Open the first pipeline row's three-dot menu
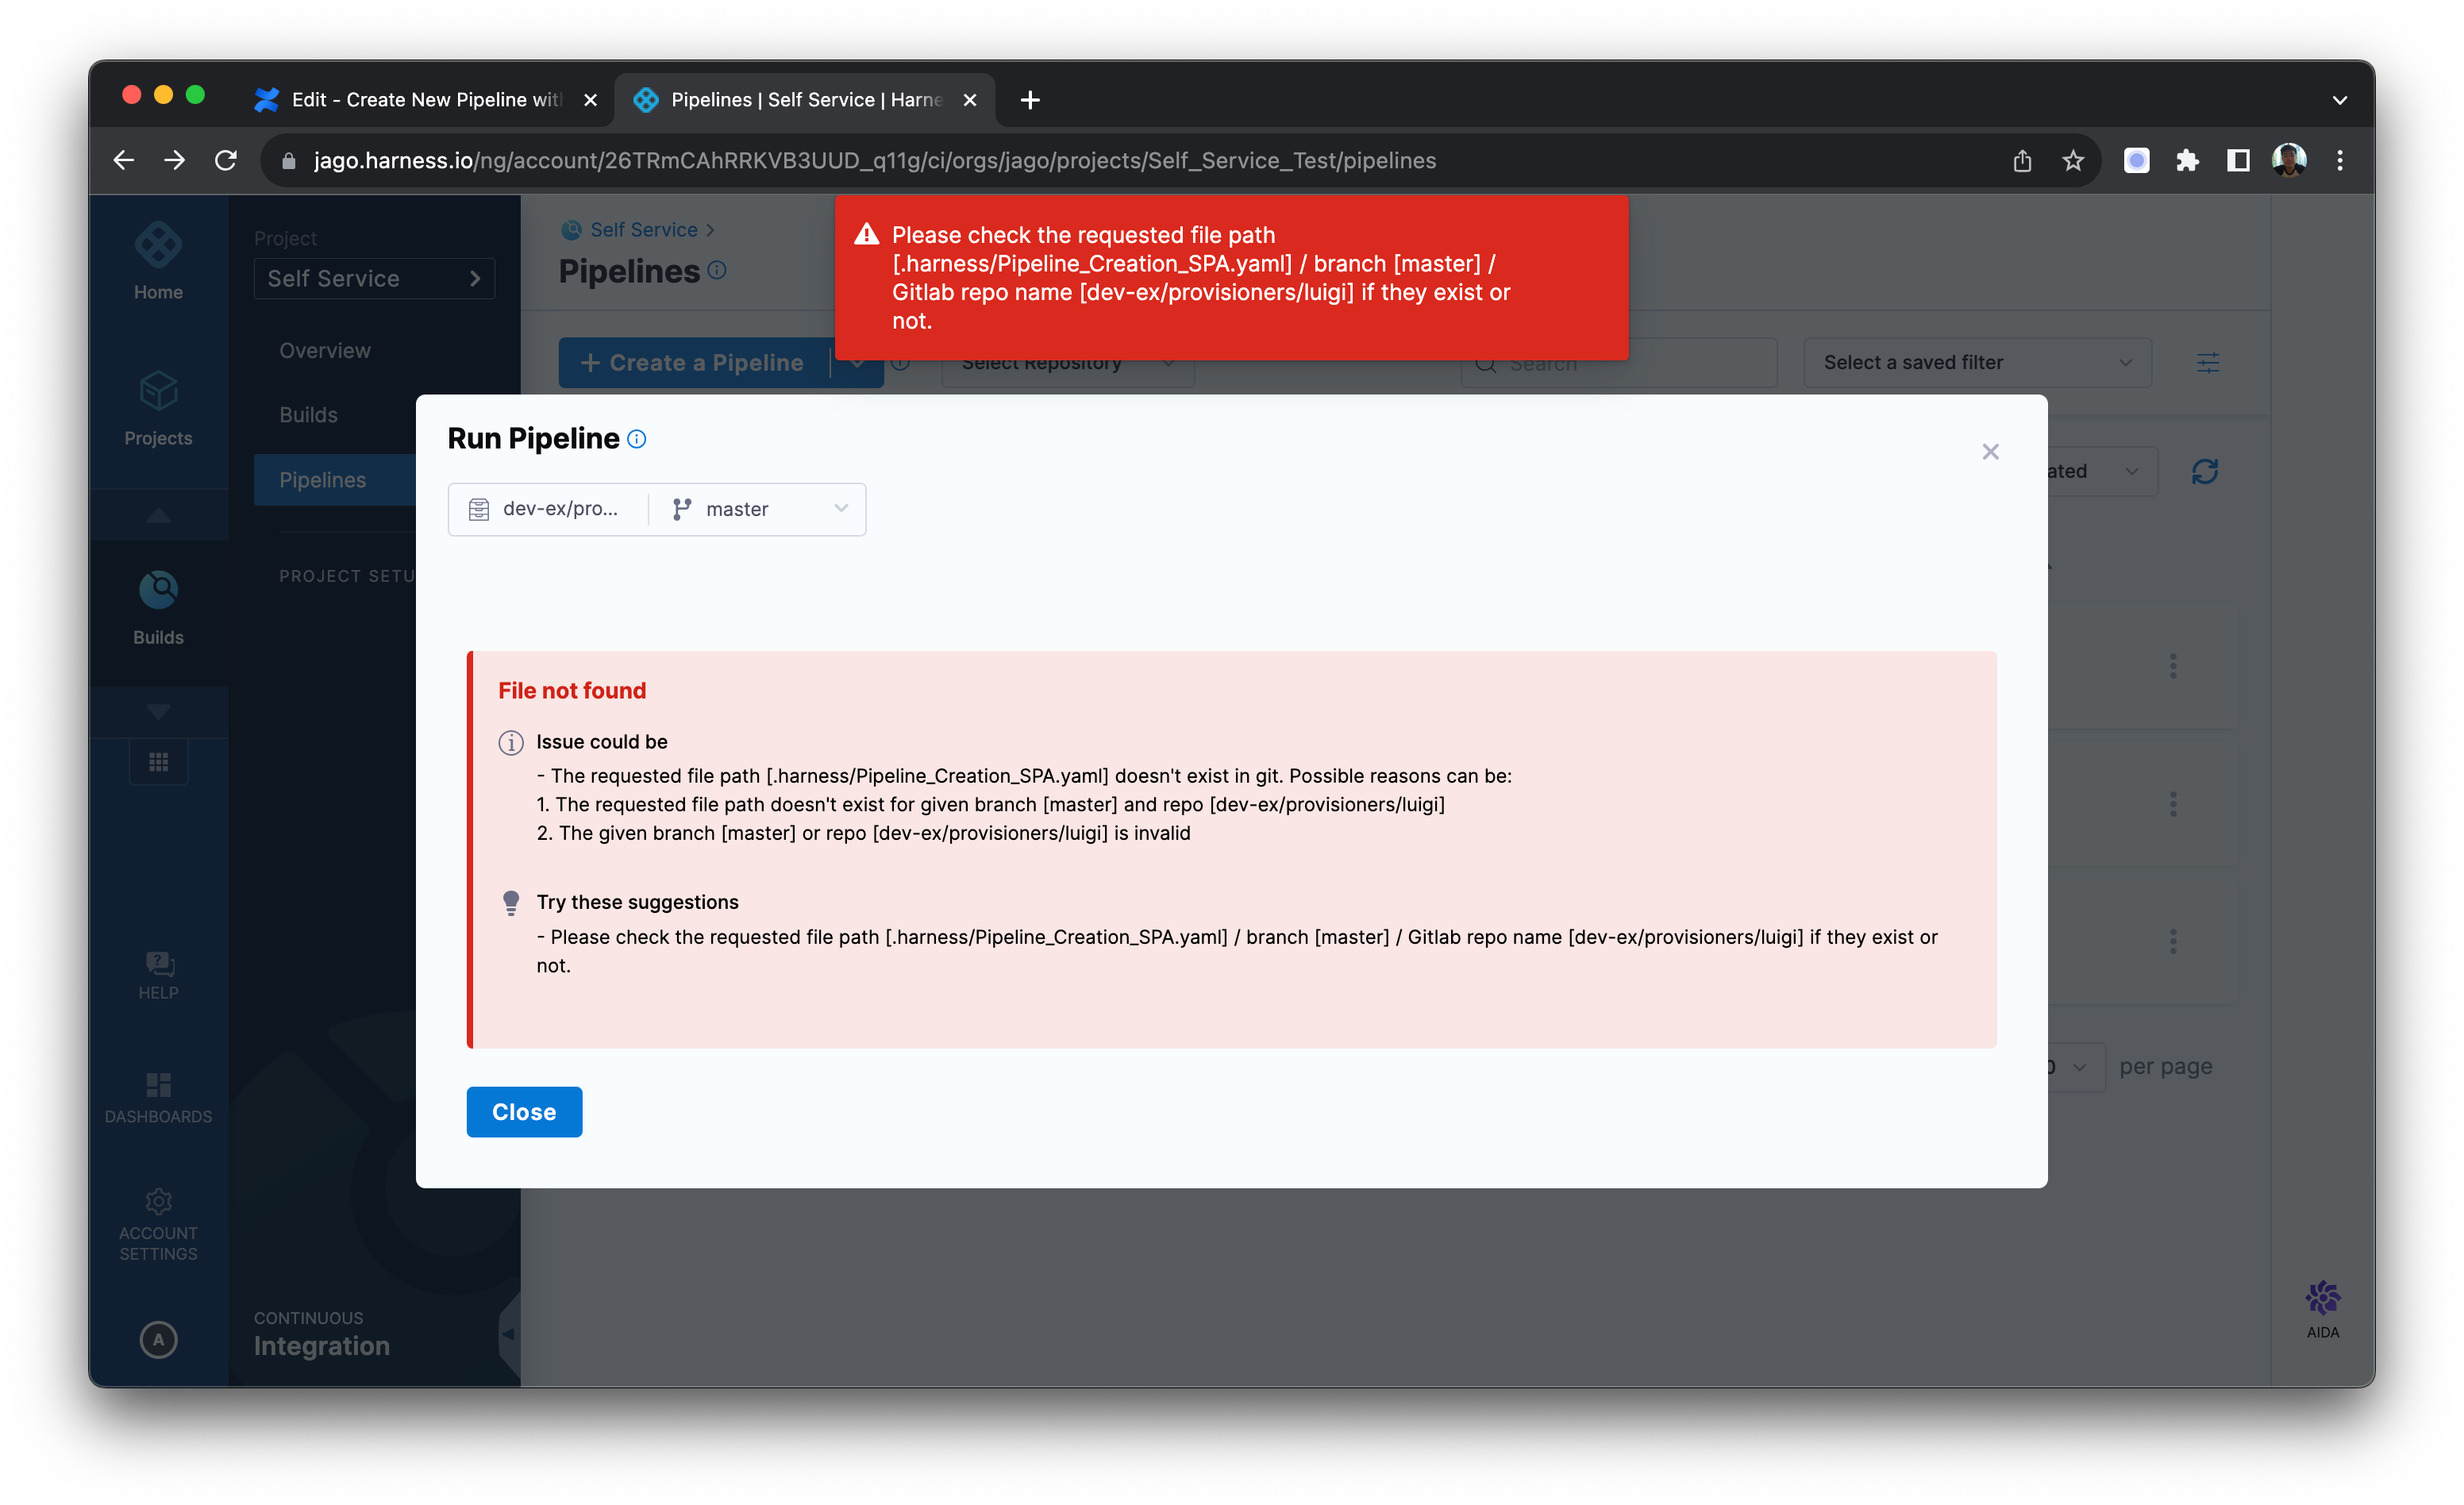2464x1505 pixels. 2172,666
